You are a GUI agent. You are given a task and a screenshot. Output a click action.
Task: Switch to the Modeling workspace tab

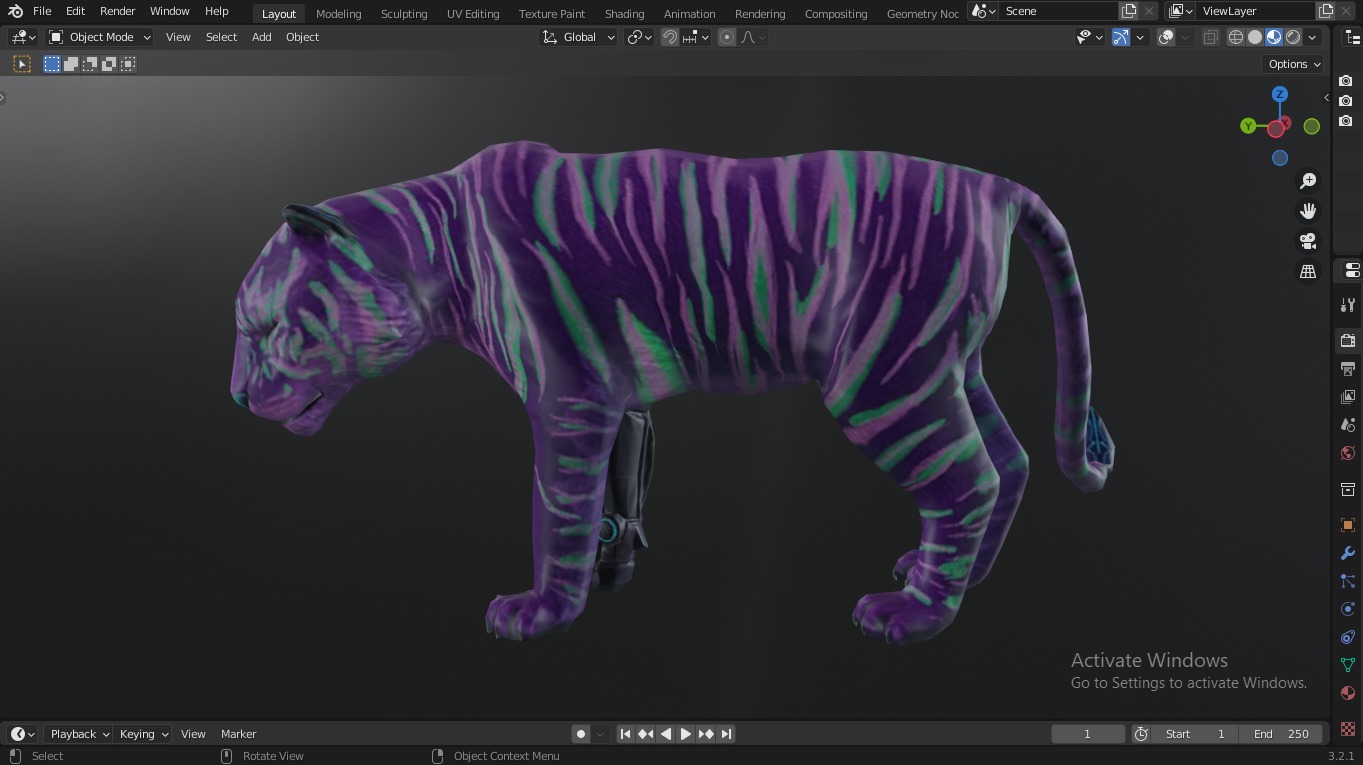pos(338,14)
